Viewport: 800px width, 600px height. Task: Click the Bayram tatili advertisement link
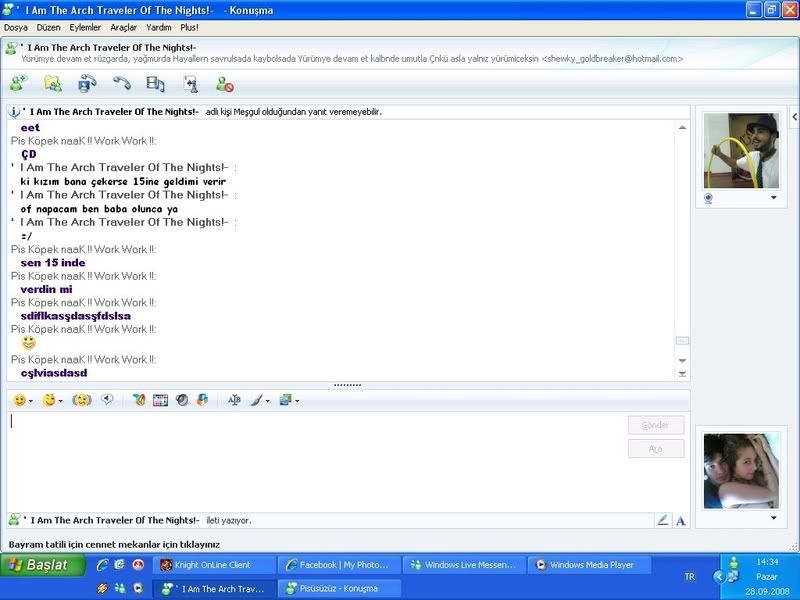point(114,544)
